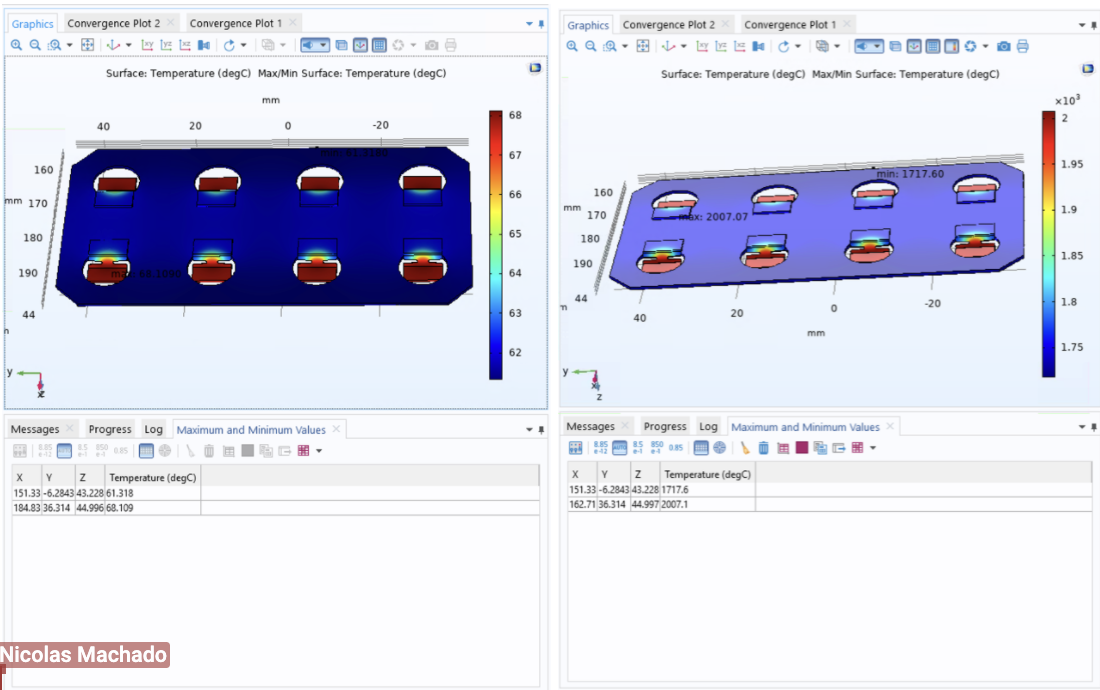Screen dimensions: 1100x690
Task: Select the 1717.6 temperature cell in right table
Action: point(708,489)
